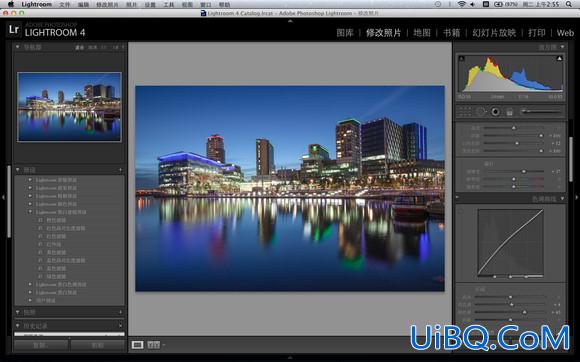Image resolution: width=580 pixels, height=362 pixels.
Task: Open the Before/After comparison view
Action: pos(154,345)
